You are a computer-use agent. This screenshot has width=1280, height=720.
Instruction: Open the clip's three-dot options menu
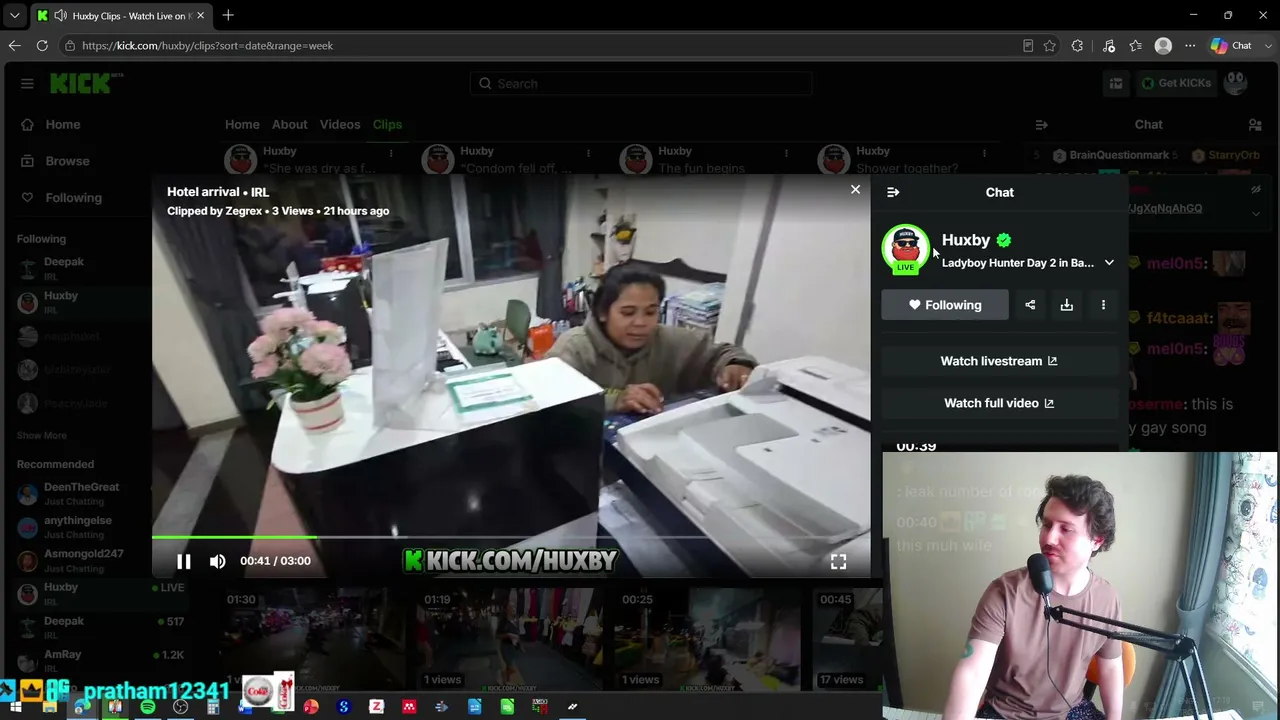pyautogui.click(x=1103, y=305)
